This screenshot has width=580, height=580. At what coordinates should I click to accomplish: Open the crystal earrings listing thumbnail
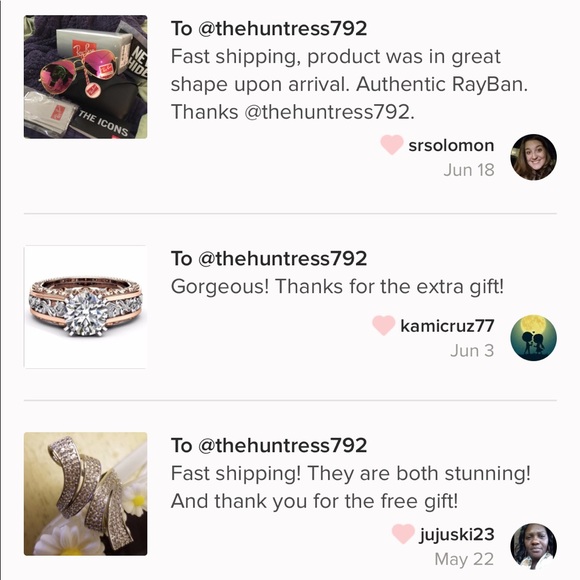tap(85, 494)
